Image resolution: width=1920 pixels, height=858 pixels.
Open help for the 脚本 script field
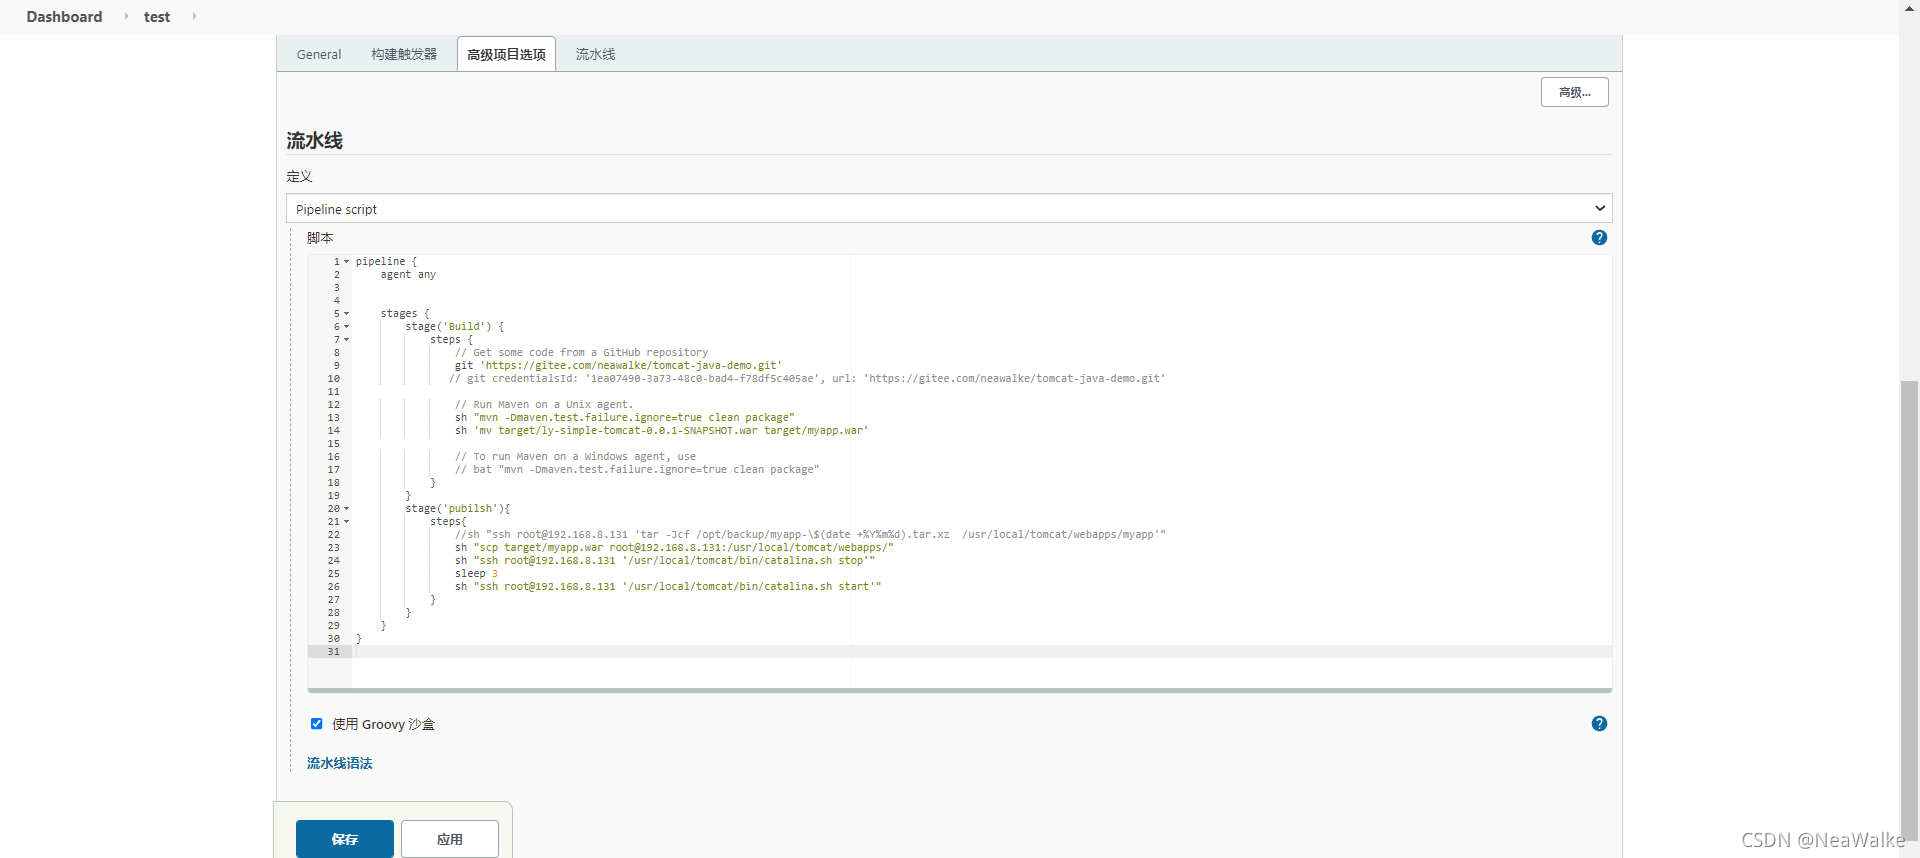click(x=1599, y=237)
